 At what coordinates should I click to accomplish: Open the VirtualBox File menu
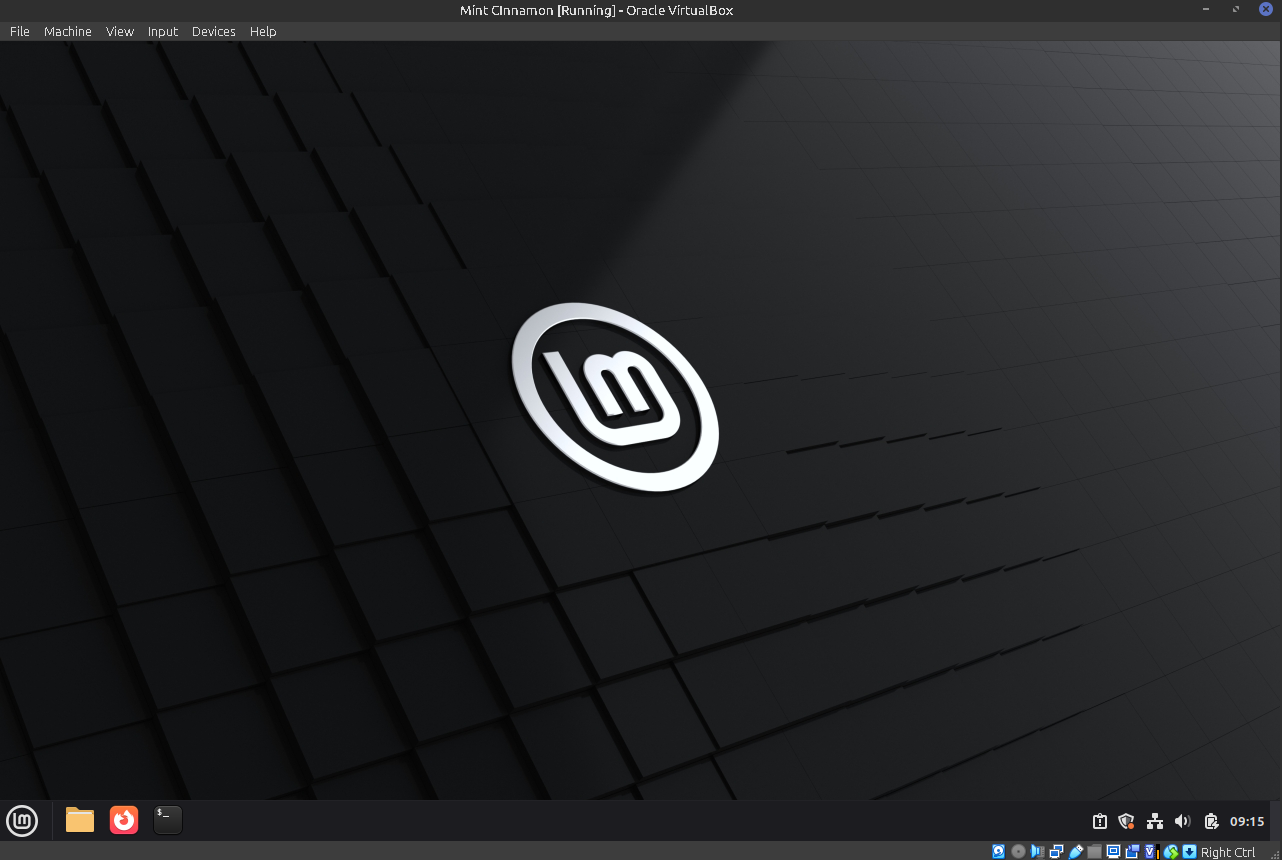20,31
